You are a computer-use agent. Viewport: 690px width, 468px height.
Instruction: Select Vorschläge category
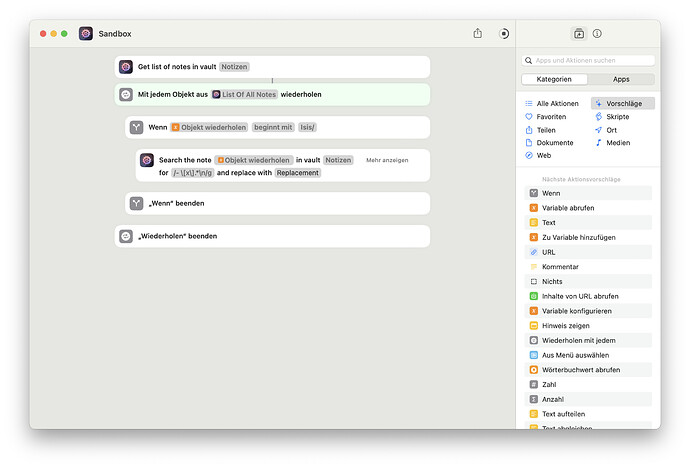(623, 104)
